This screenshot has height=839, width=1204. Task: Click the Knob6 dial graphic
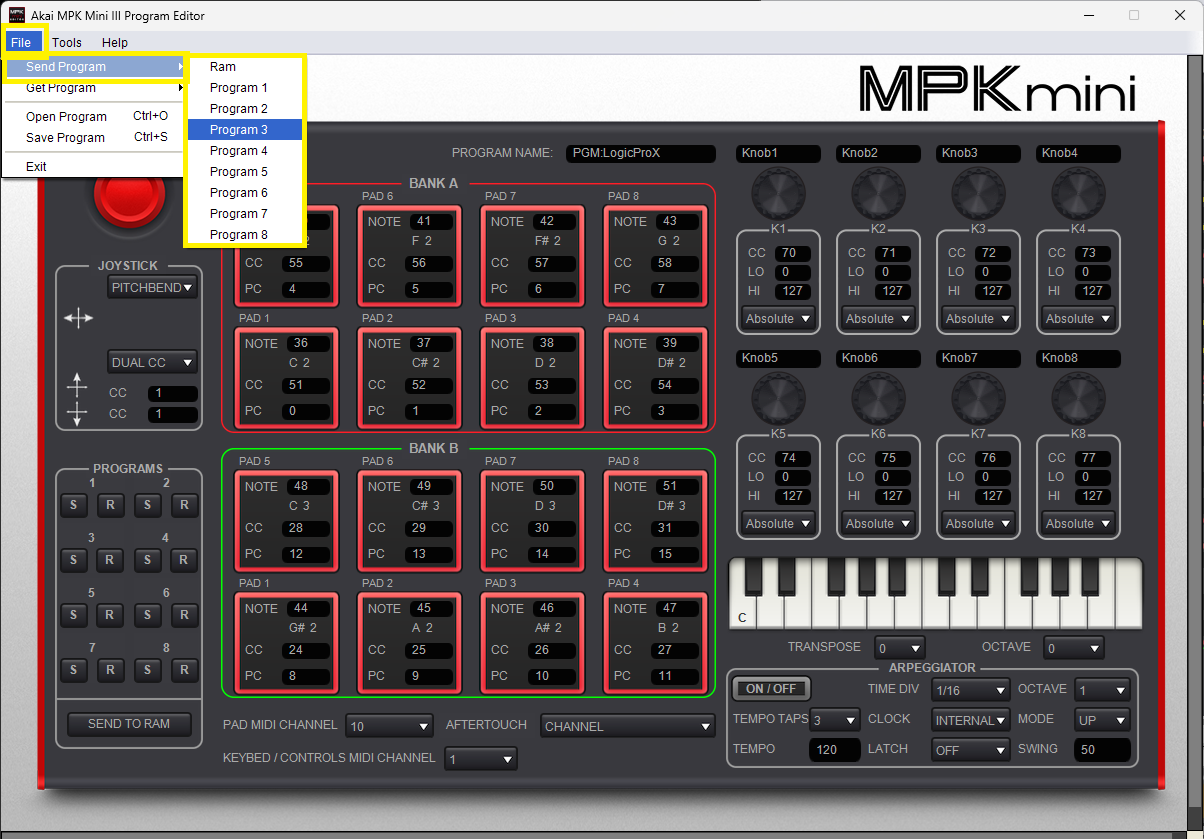pyautogui.click(x=878, y=398)
